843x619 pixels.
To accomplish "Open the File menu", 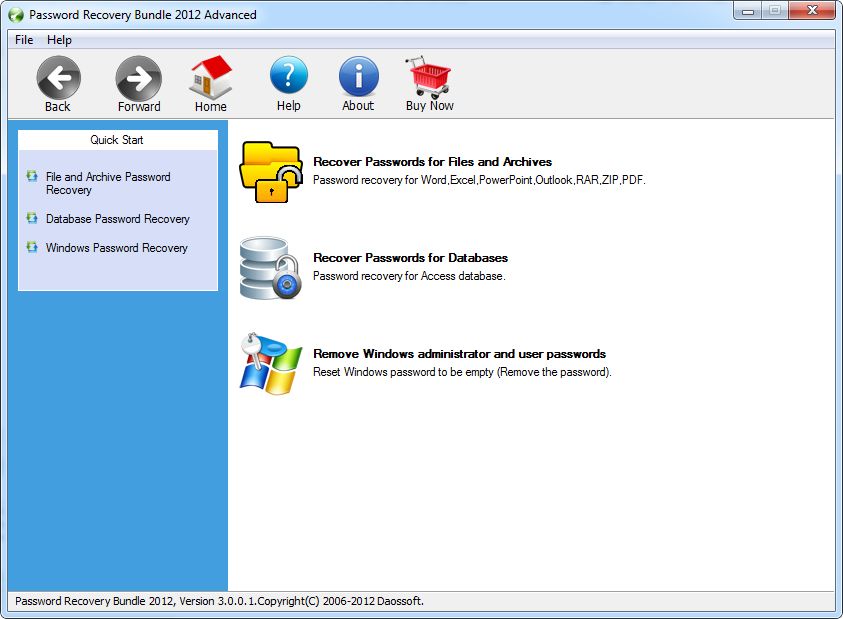I will (x=24, y=40).
